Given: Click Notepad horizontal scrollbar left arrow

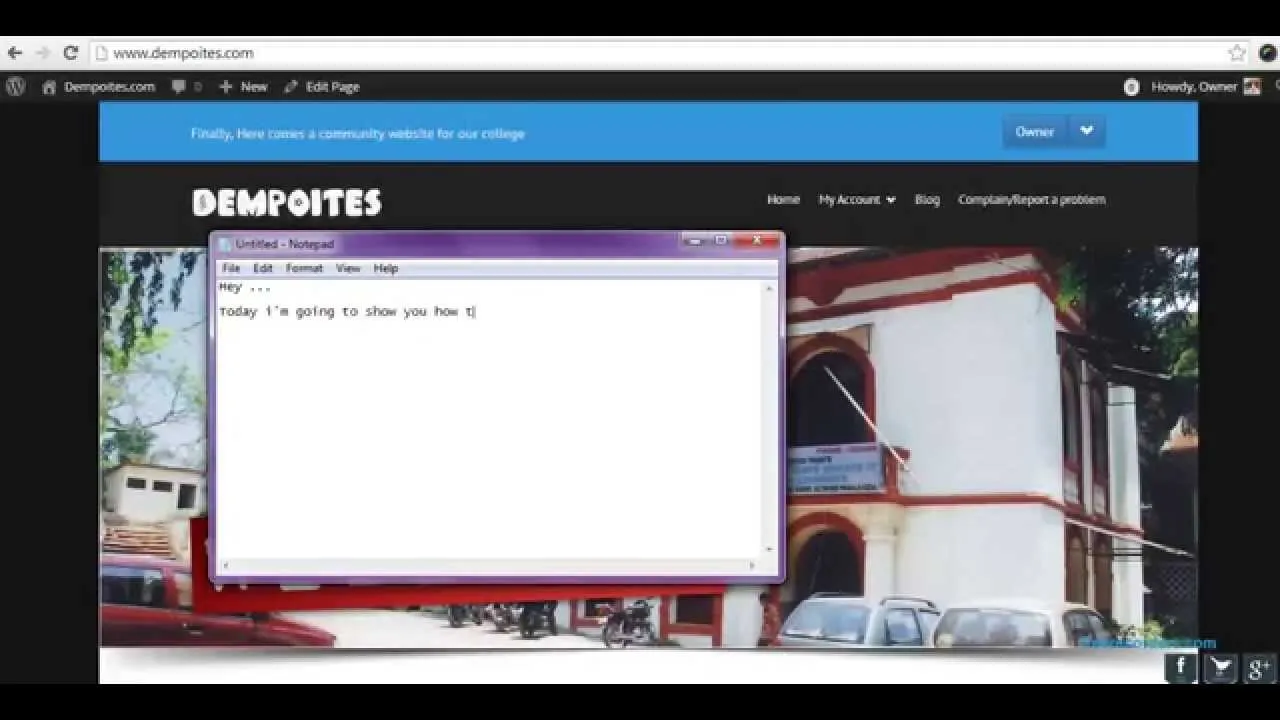Looking at the screenshot, I should (224, 566).
